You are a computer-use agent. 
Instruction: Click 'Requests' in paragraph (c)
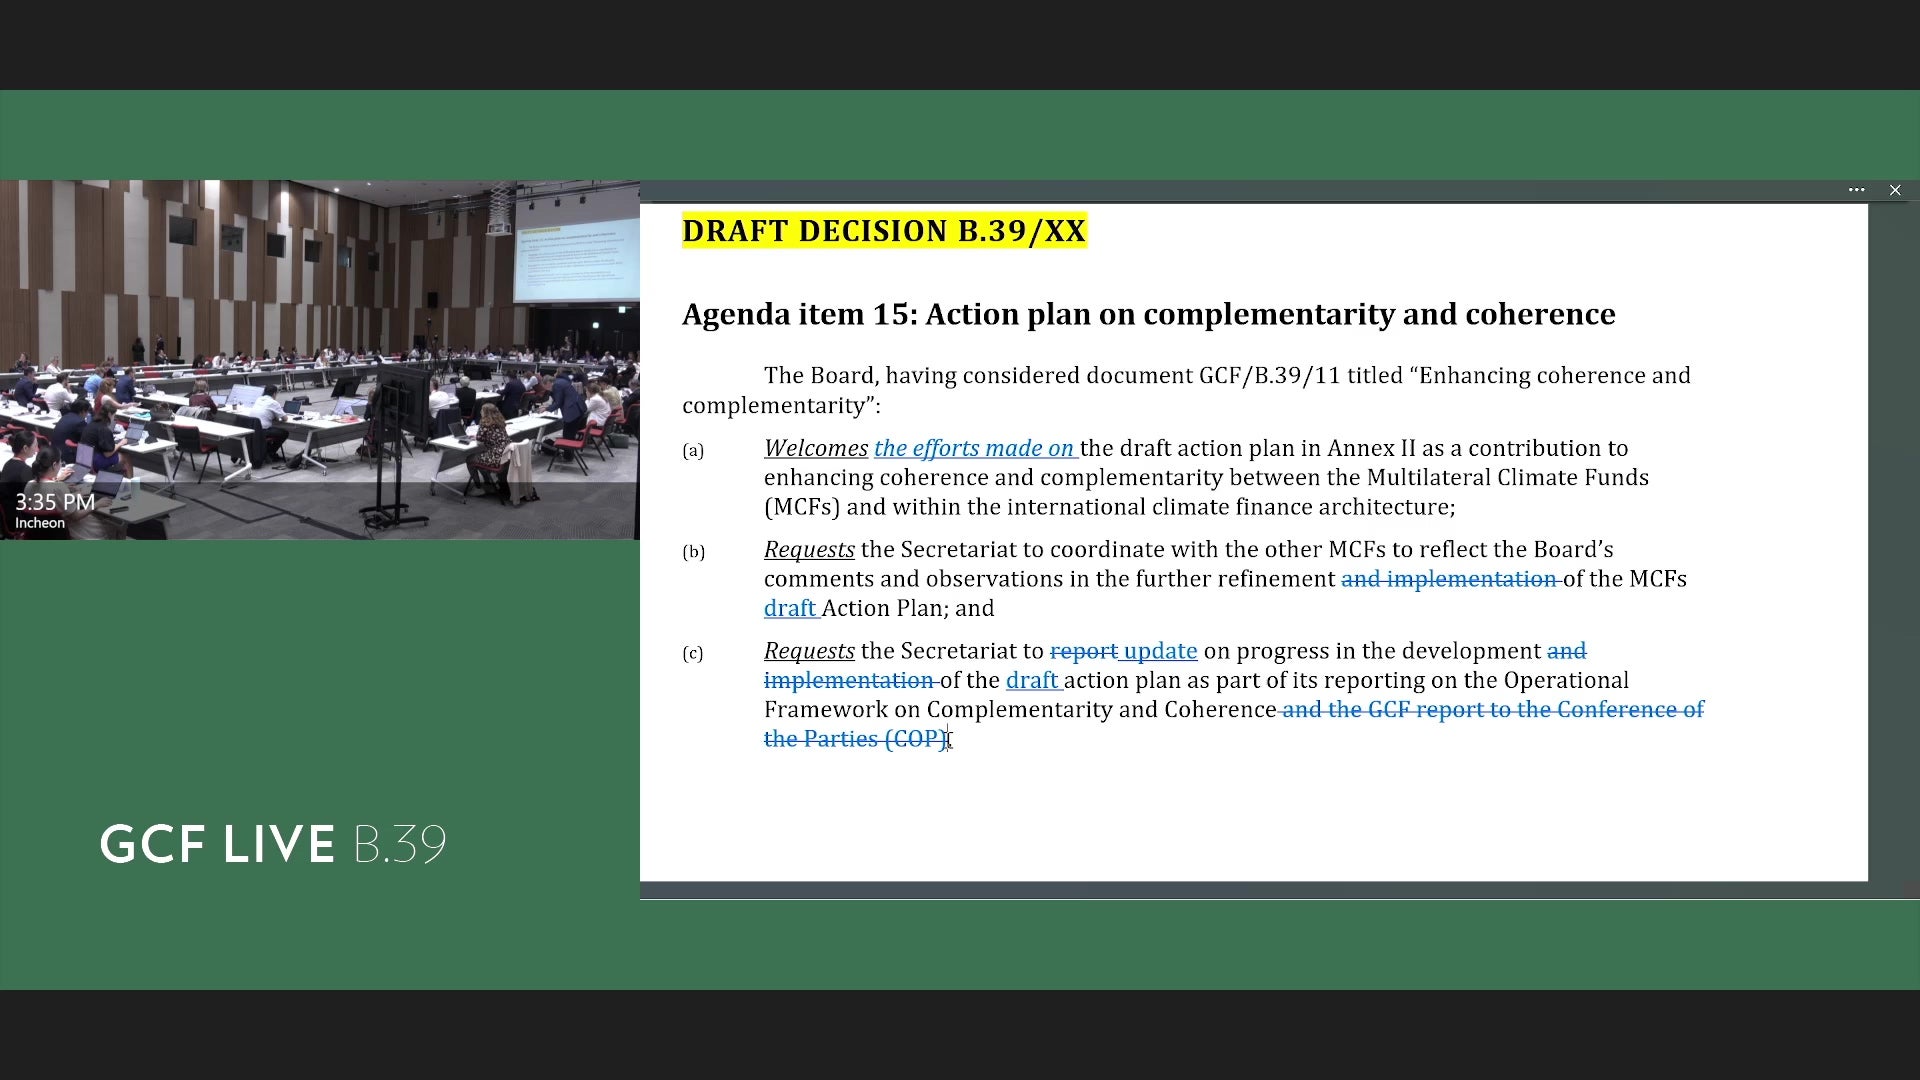click(809, 651)
